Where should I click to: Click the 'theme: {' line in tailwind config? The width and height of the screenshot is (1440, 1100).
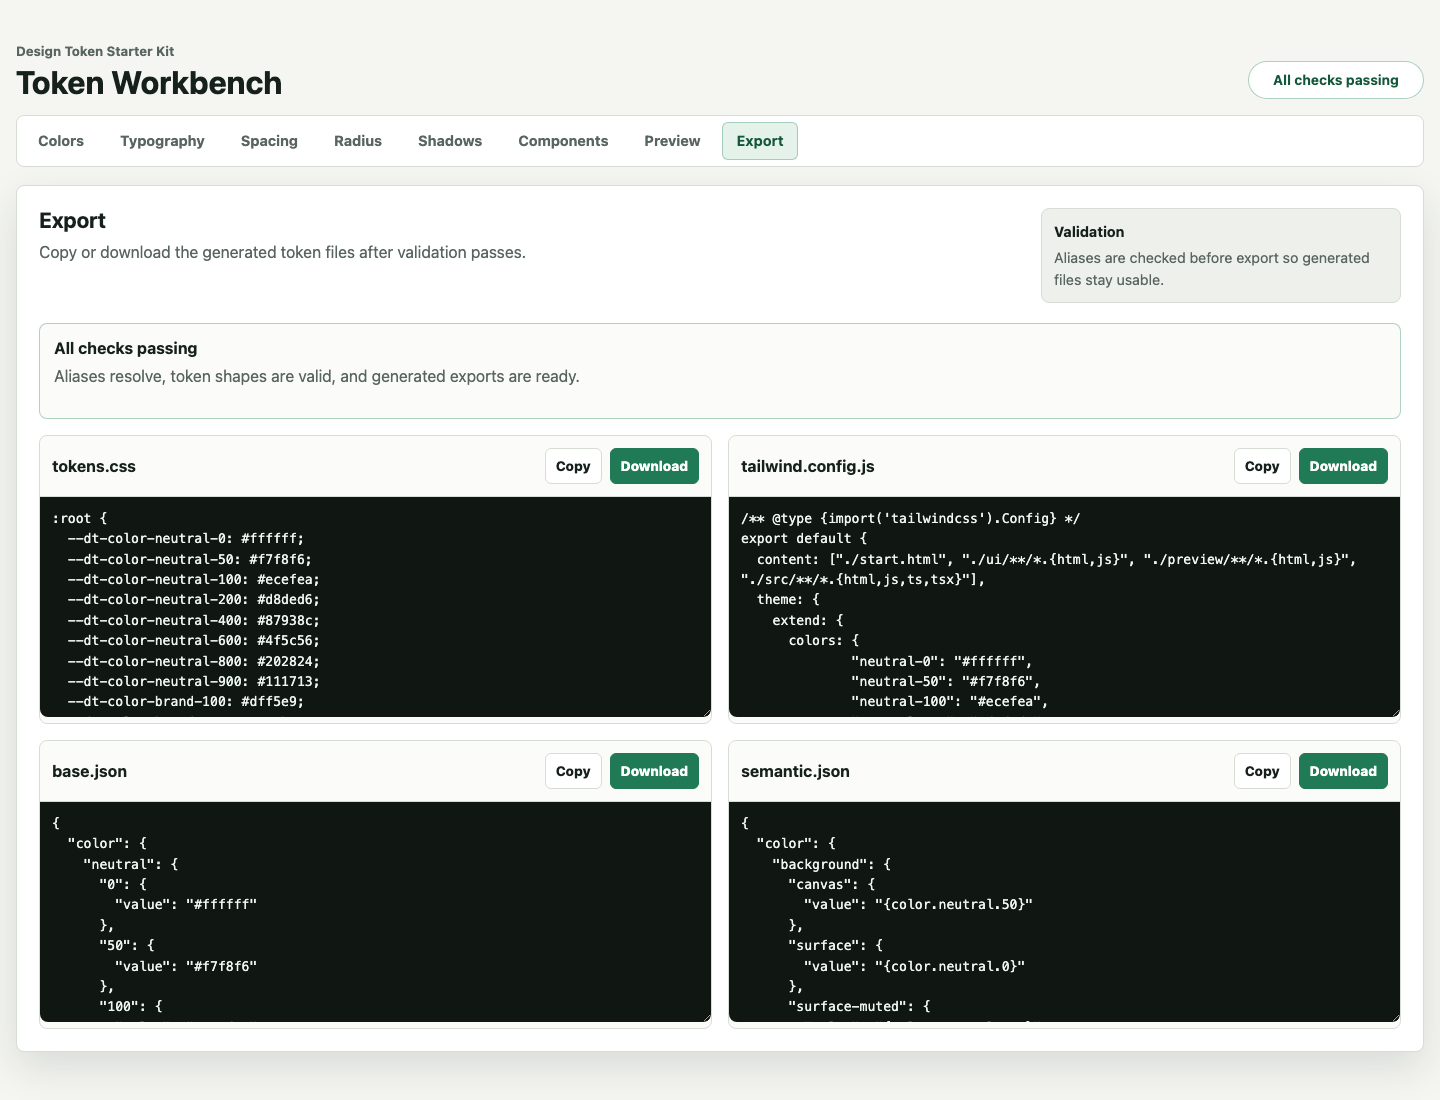788,599
